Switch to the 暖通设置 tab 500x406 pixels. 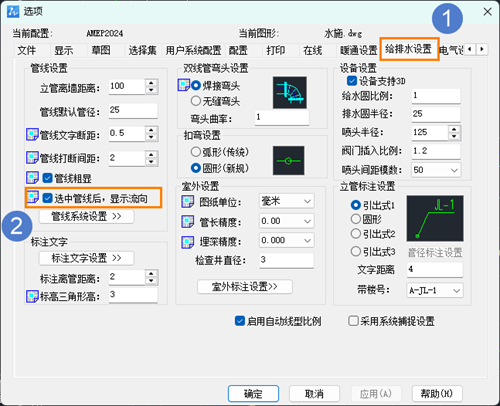[x=358, y=50]
